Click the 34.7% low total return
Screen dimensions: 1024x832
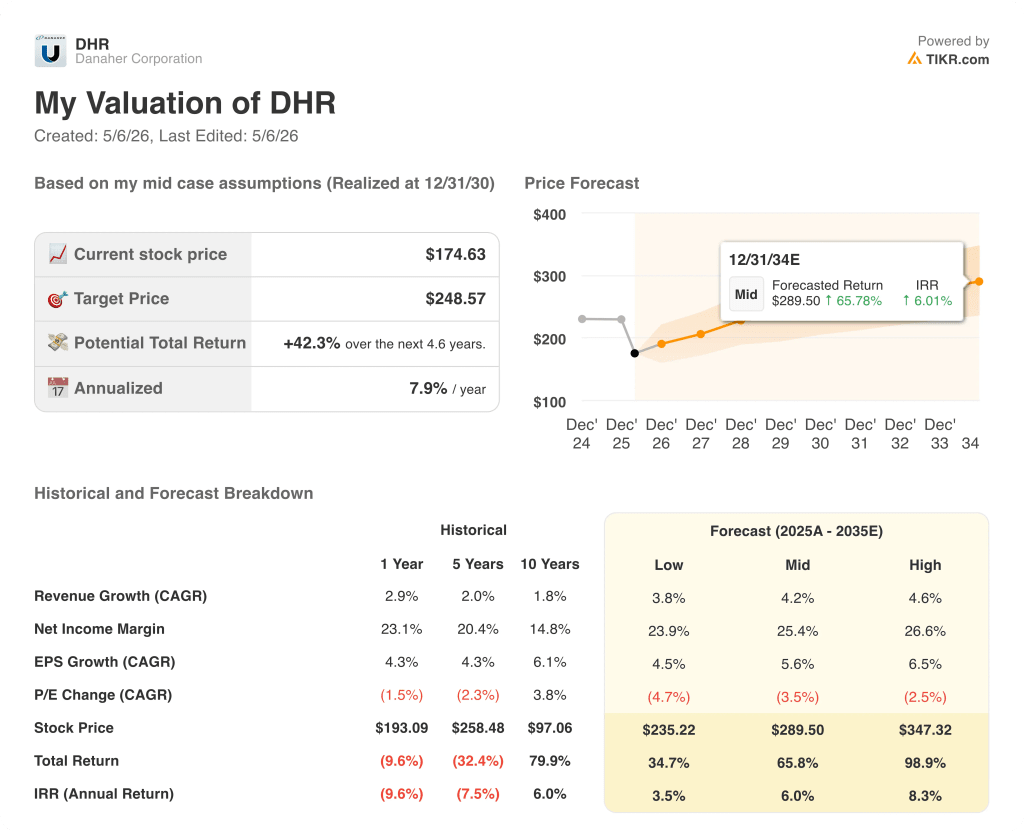[669, 763]
